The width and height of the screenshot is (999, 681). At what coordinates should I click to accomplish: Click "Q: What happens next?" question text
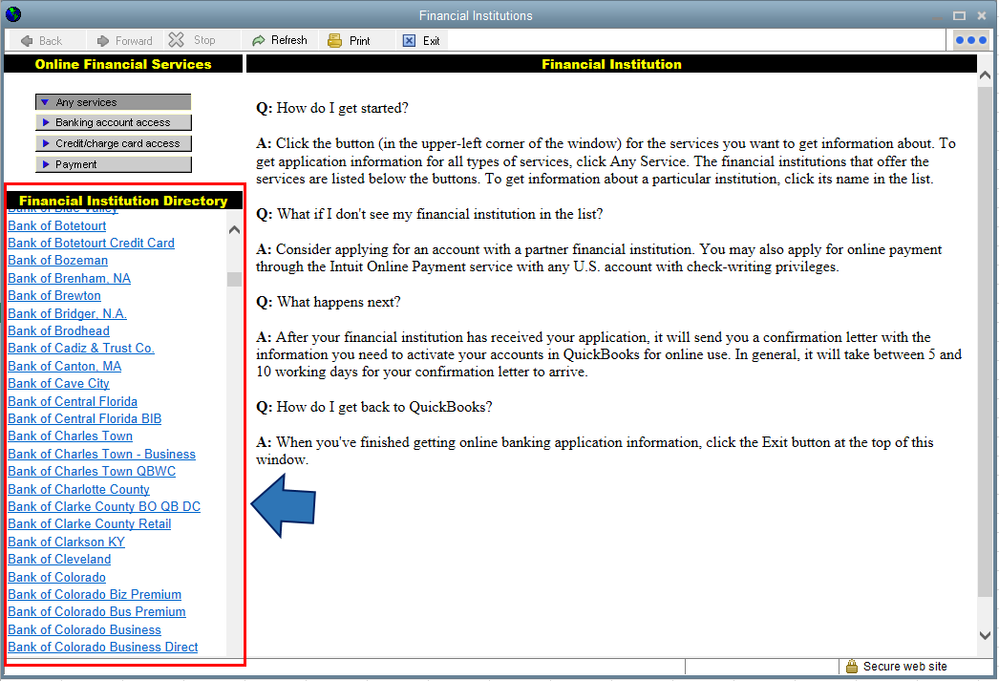point(328,302)
